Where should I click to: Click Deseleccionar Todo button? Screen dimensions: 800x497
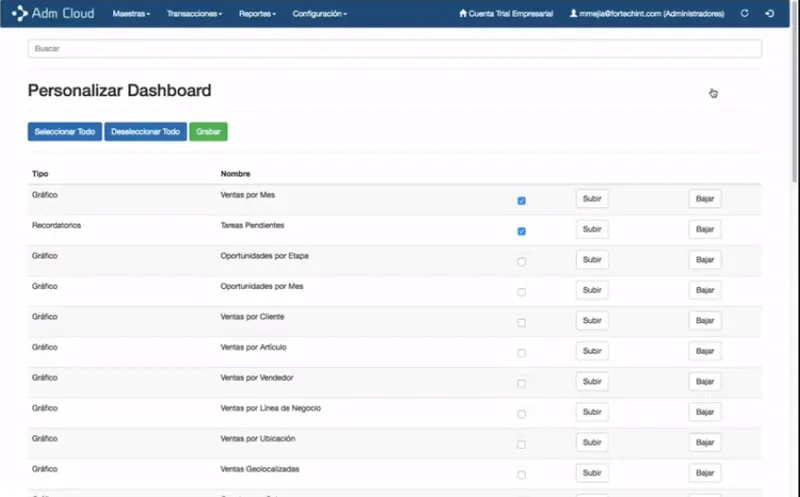[145, 132]
